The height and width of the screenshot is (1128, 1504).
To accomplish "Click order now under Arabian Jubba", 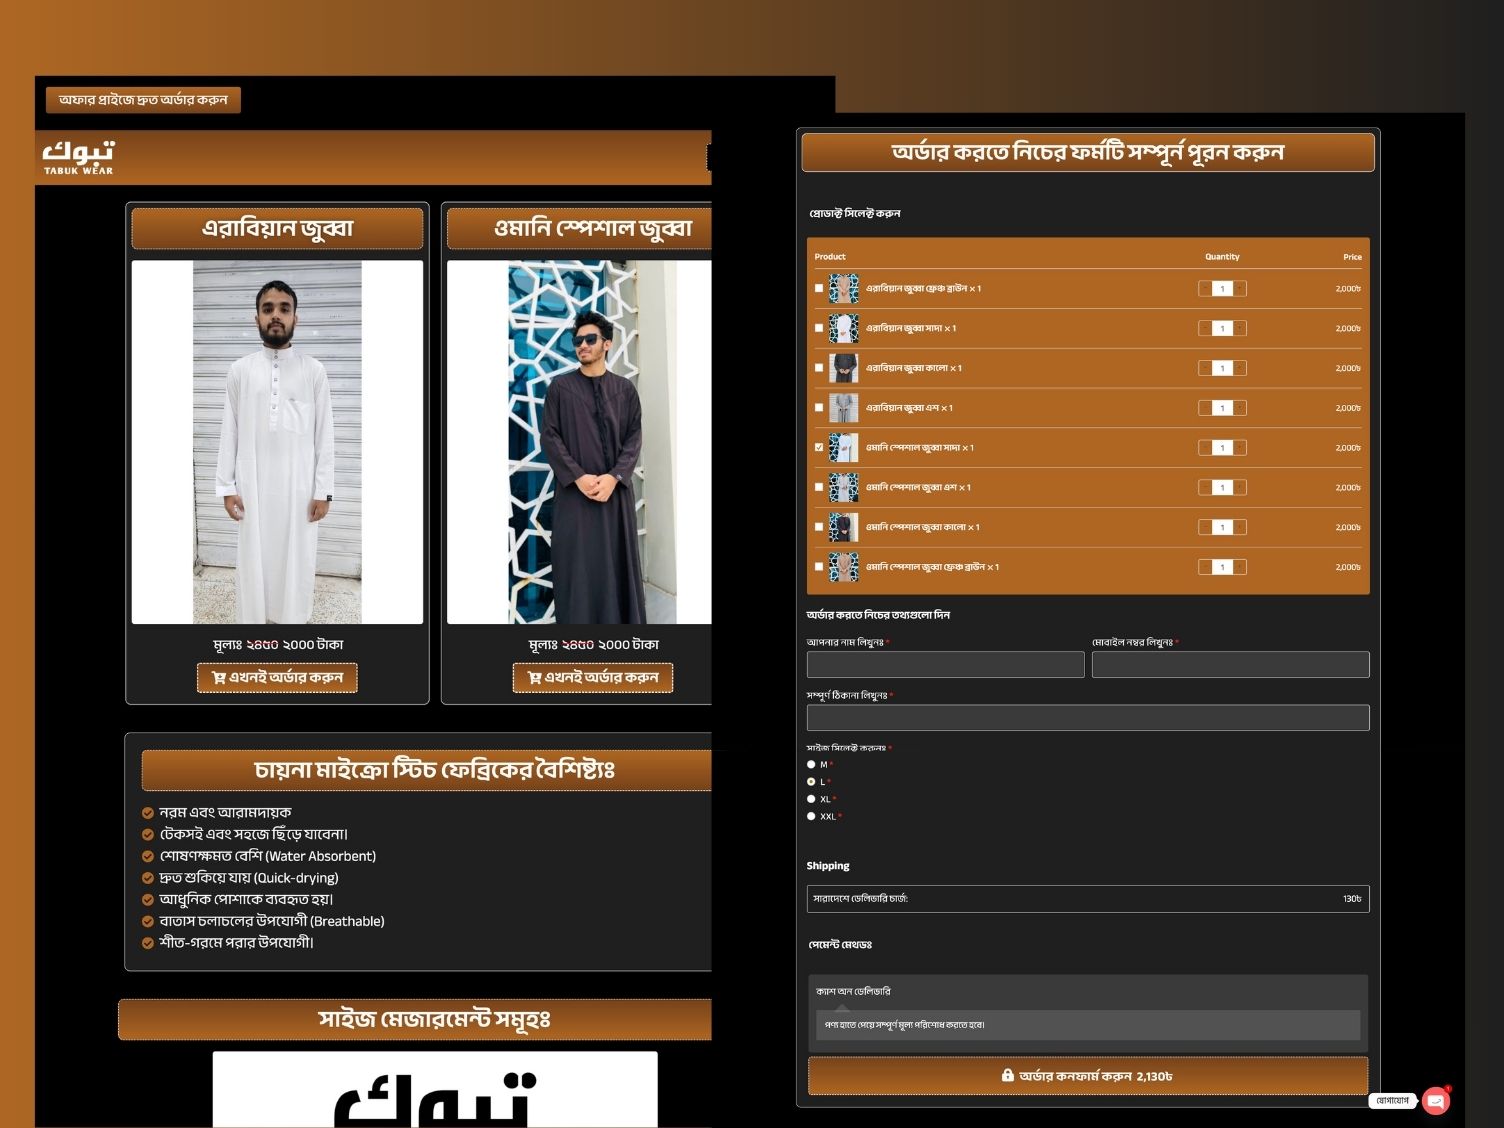I will [277, 678].
